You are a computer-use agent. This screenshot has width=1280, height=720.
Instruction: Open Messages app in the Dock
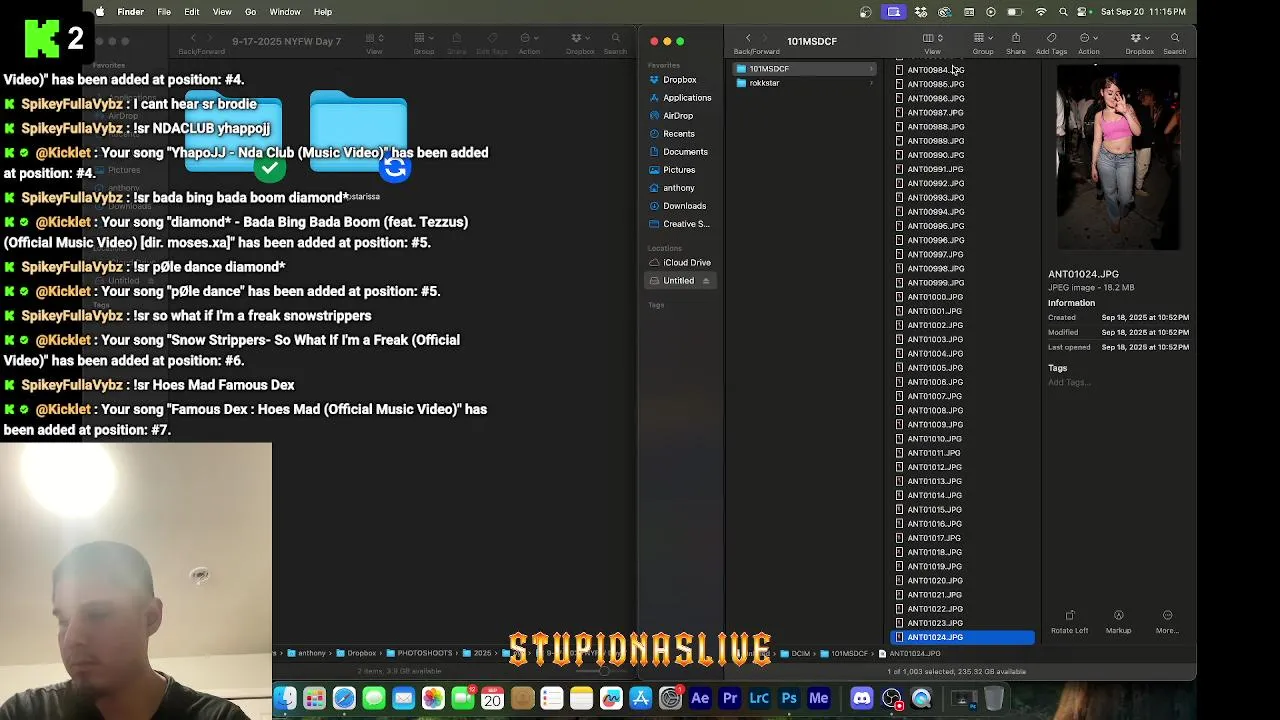pos(374,698)
